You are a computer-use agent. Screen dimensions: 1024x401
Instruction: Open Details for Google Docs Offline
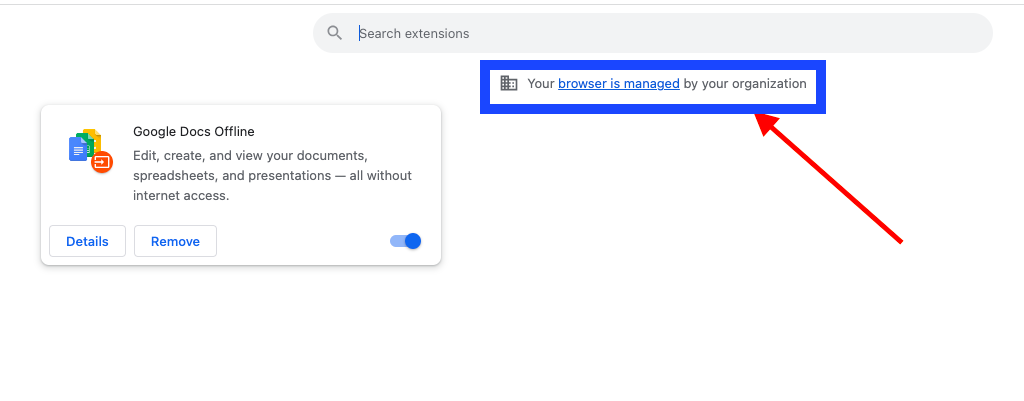point(88,242)
